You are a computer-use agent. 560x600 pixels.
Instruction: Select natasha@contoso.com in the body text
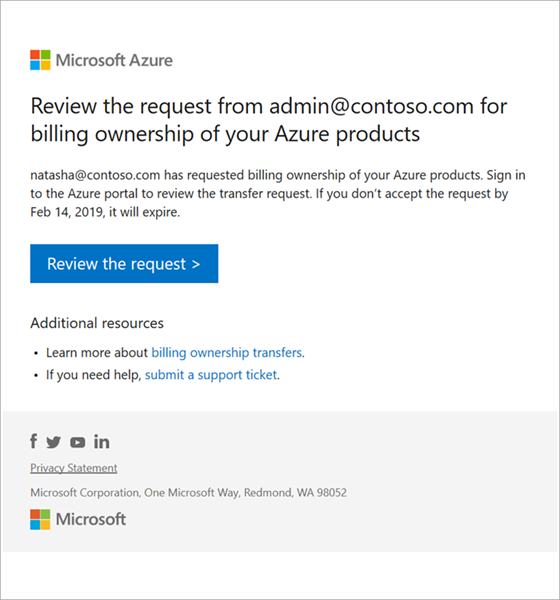pos(95,175)
